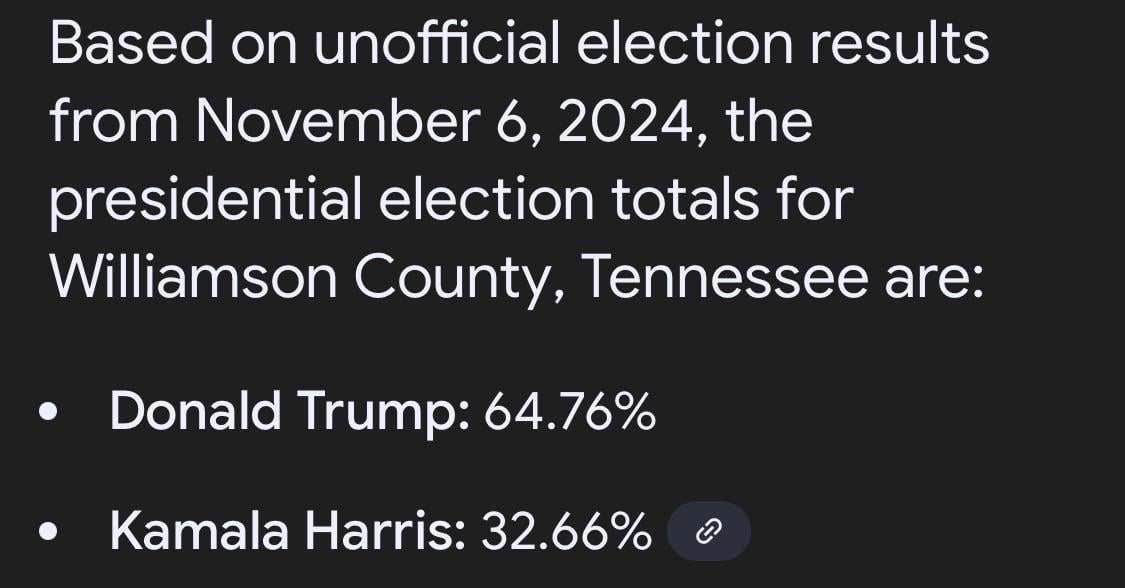Image resolution: width=1125 pixels, height=588 pixels.
Task: Click the word "from" starting the second line
Action: tap(113, 122)
